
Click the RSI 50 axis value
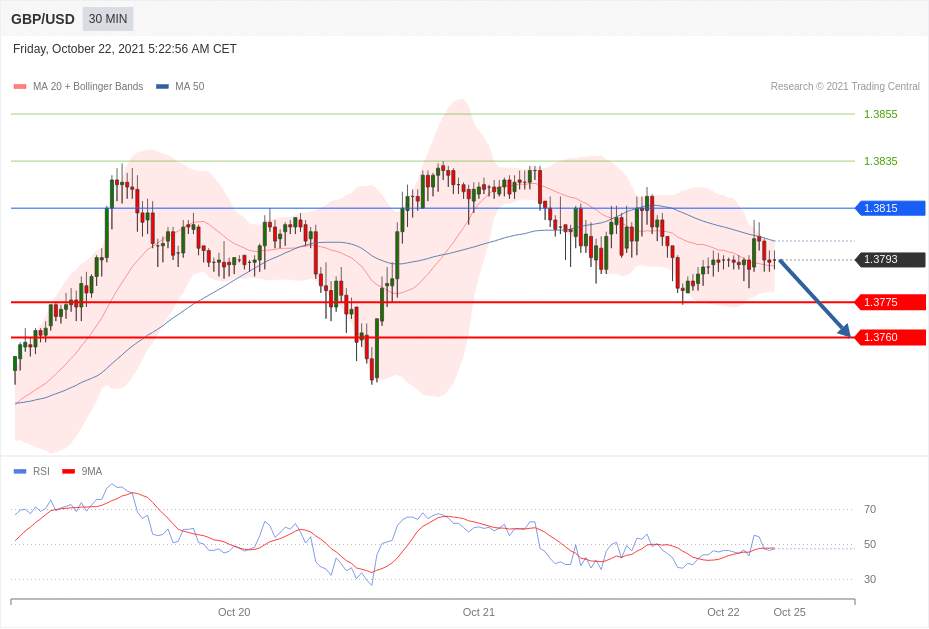[x=870, y=544]
